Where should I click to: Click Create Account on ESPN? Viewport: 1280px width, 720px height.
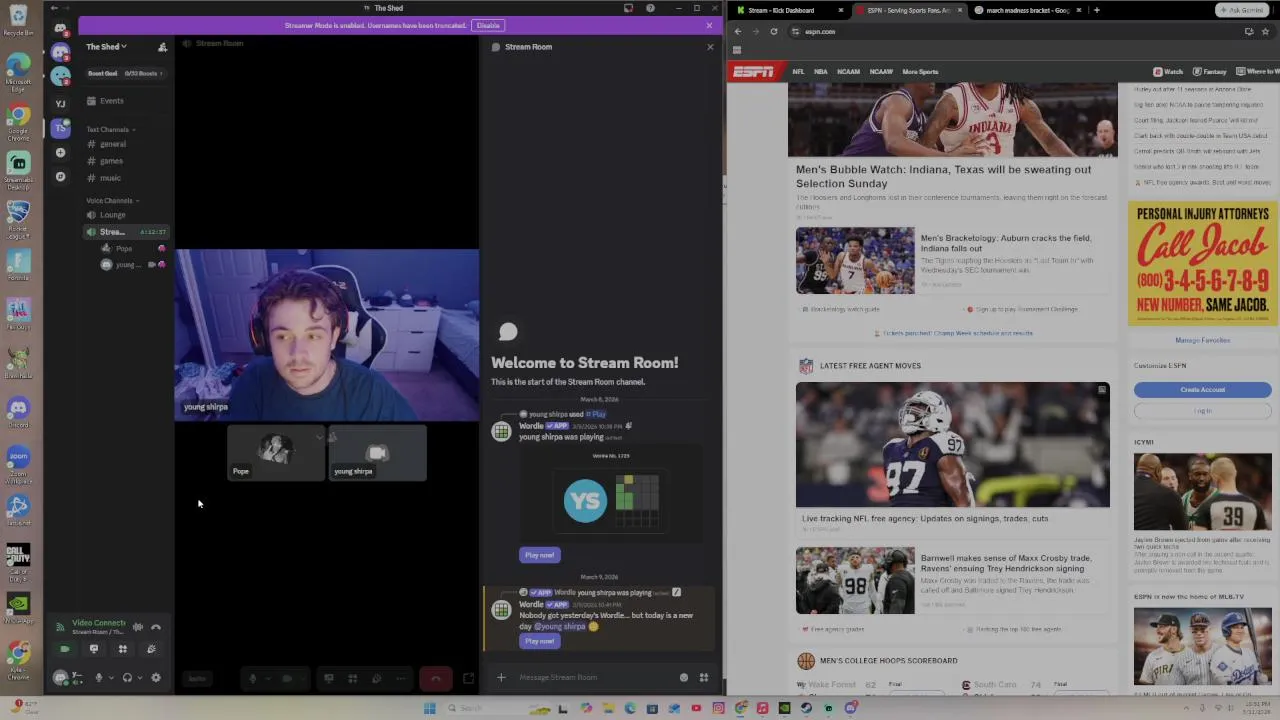1202,390
